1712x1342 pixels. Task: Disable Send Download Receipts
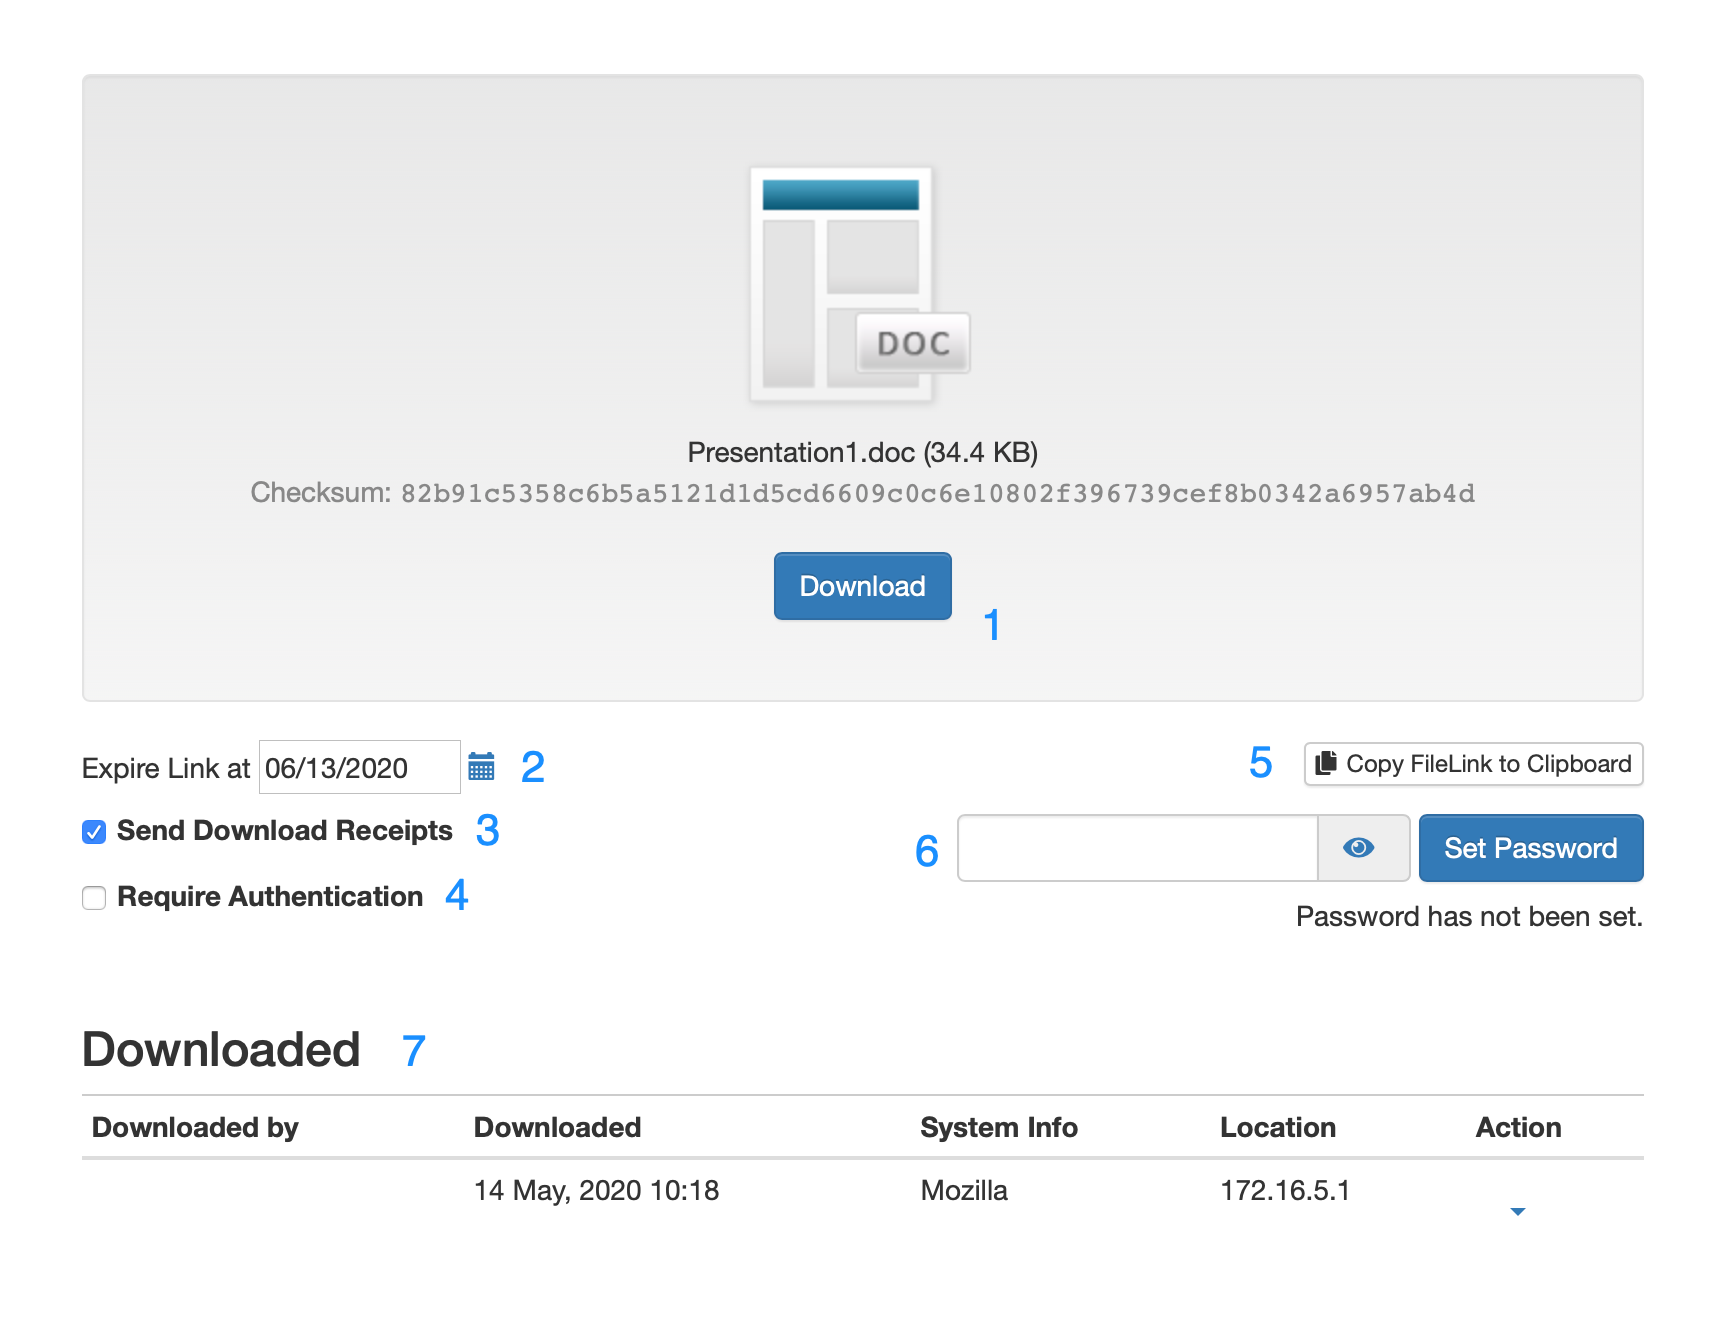coord(93,830)
